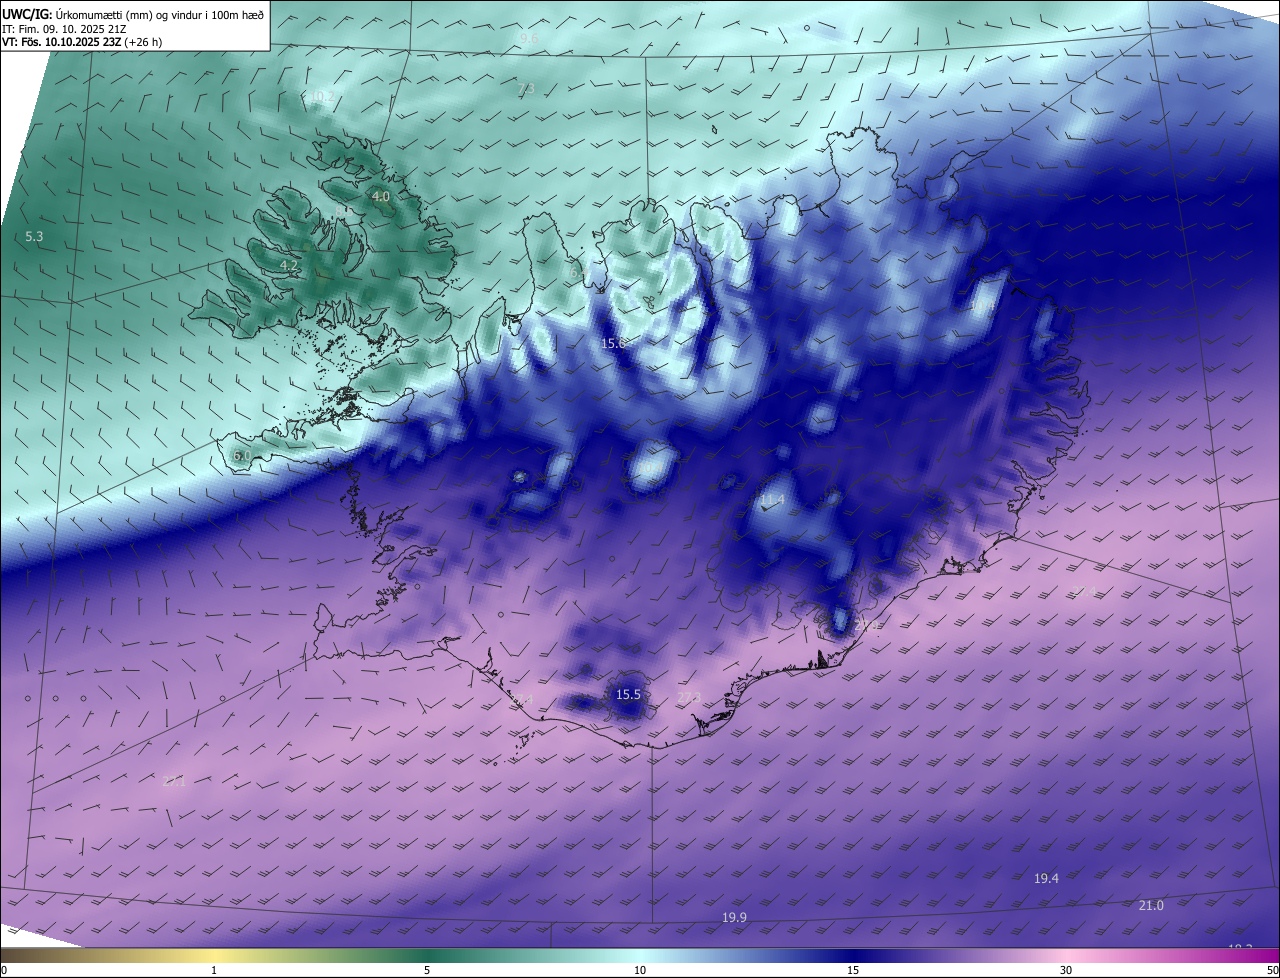The image size is (1280, 978).
Task: Click the 21.0 value label
Action: click(1151, 905)
